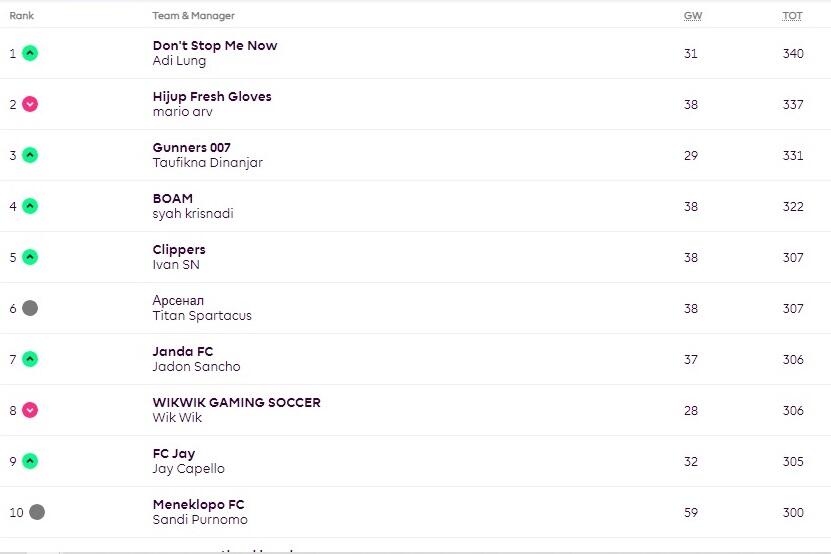831x554 pixels.
Task: Click green up arrow for Gunners 007
Action: (30, 155)
